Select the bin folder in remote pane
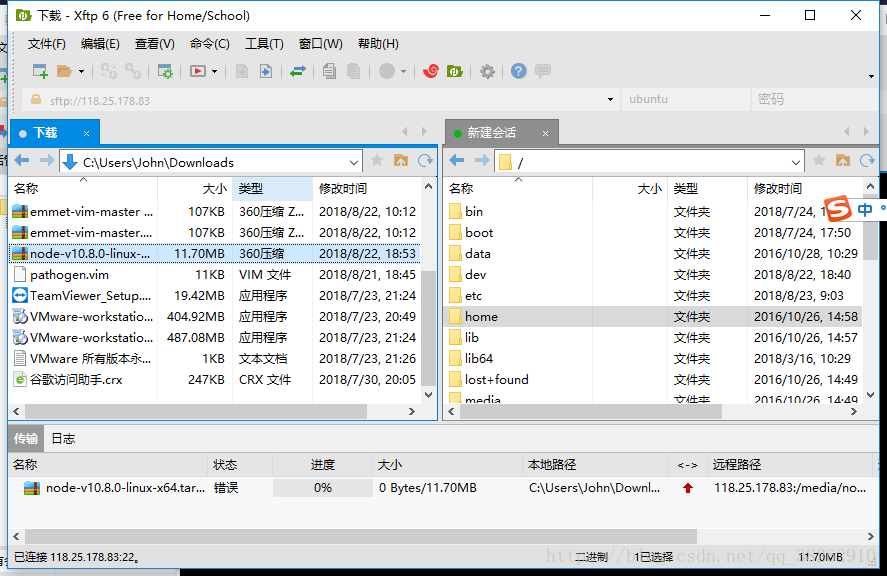The width and height of the screenshot is (887, 576). (x=653, y=212)
